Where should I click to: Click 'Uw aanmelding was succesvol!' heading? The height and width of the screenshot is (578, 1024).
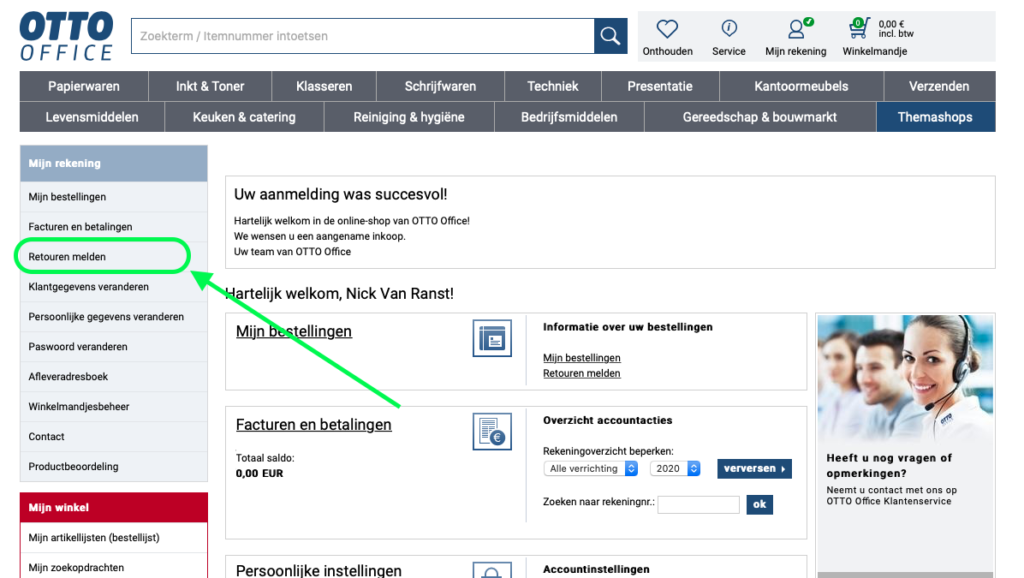tap(341, 195)
